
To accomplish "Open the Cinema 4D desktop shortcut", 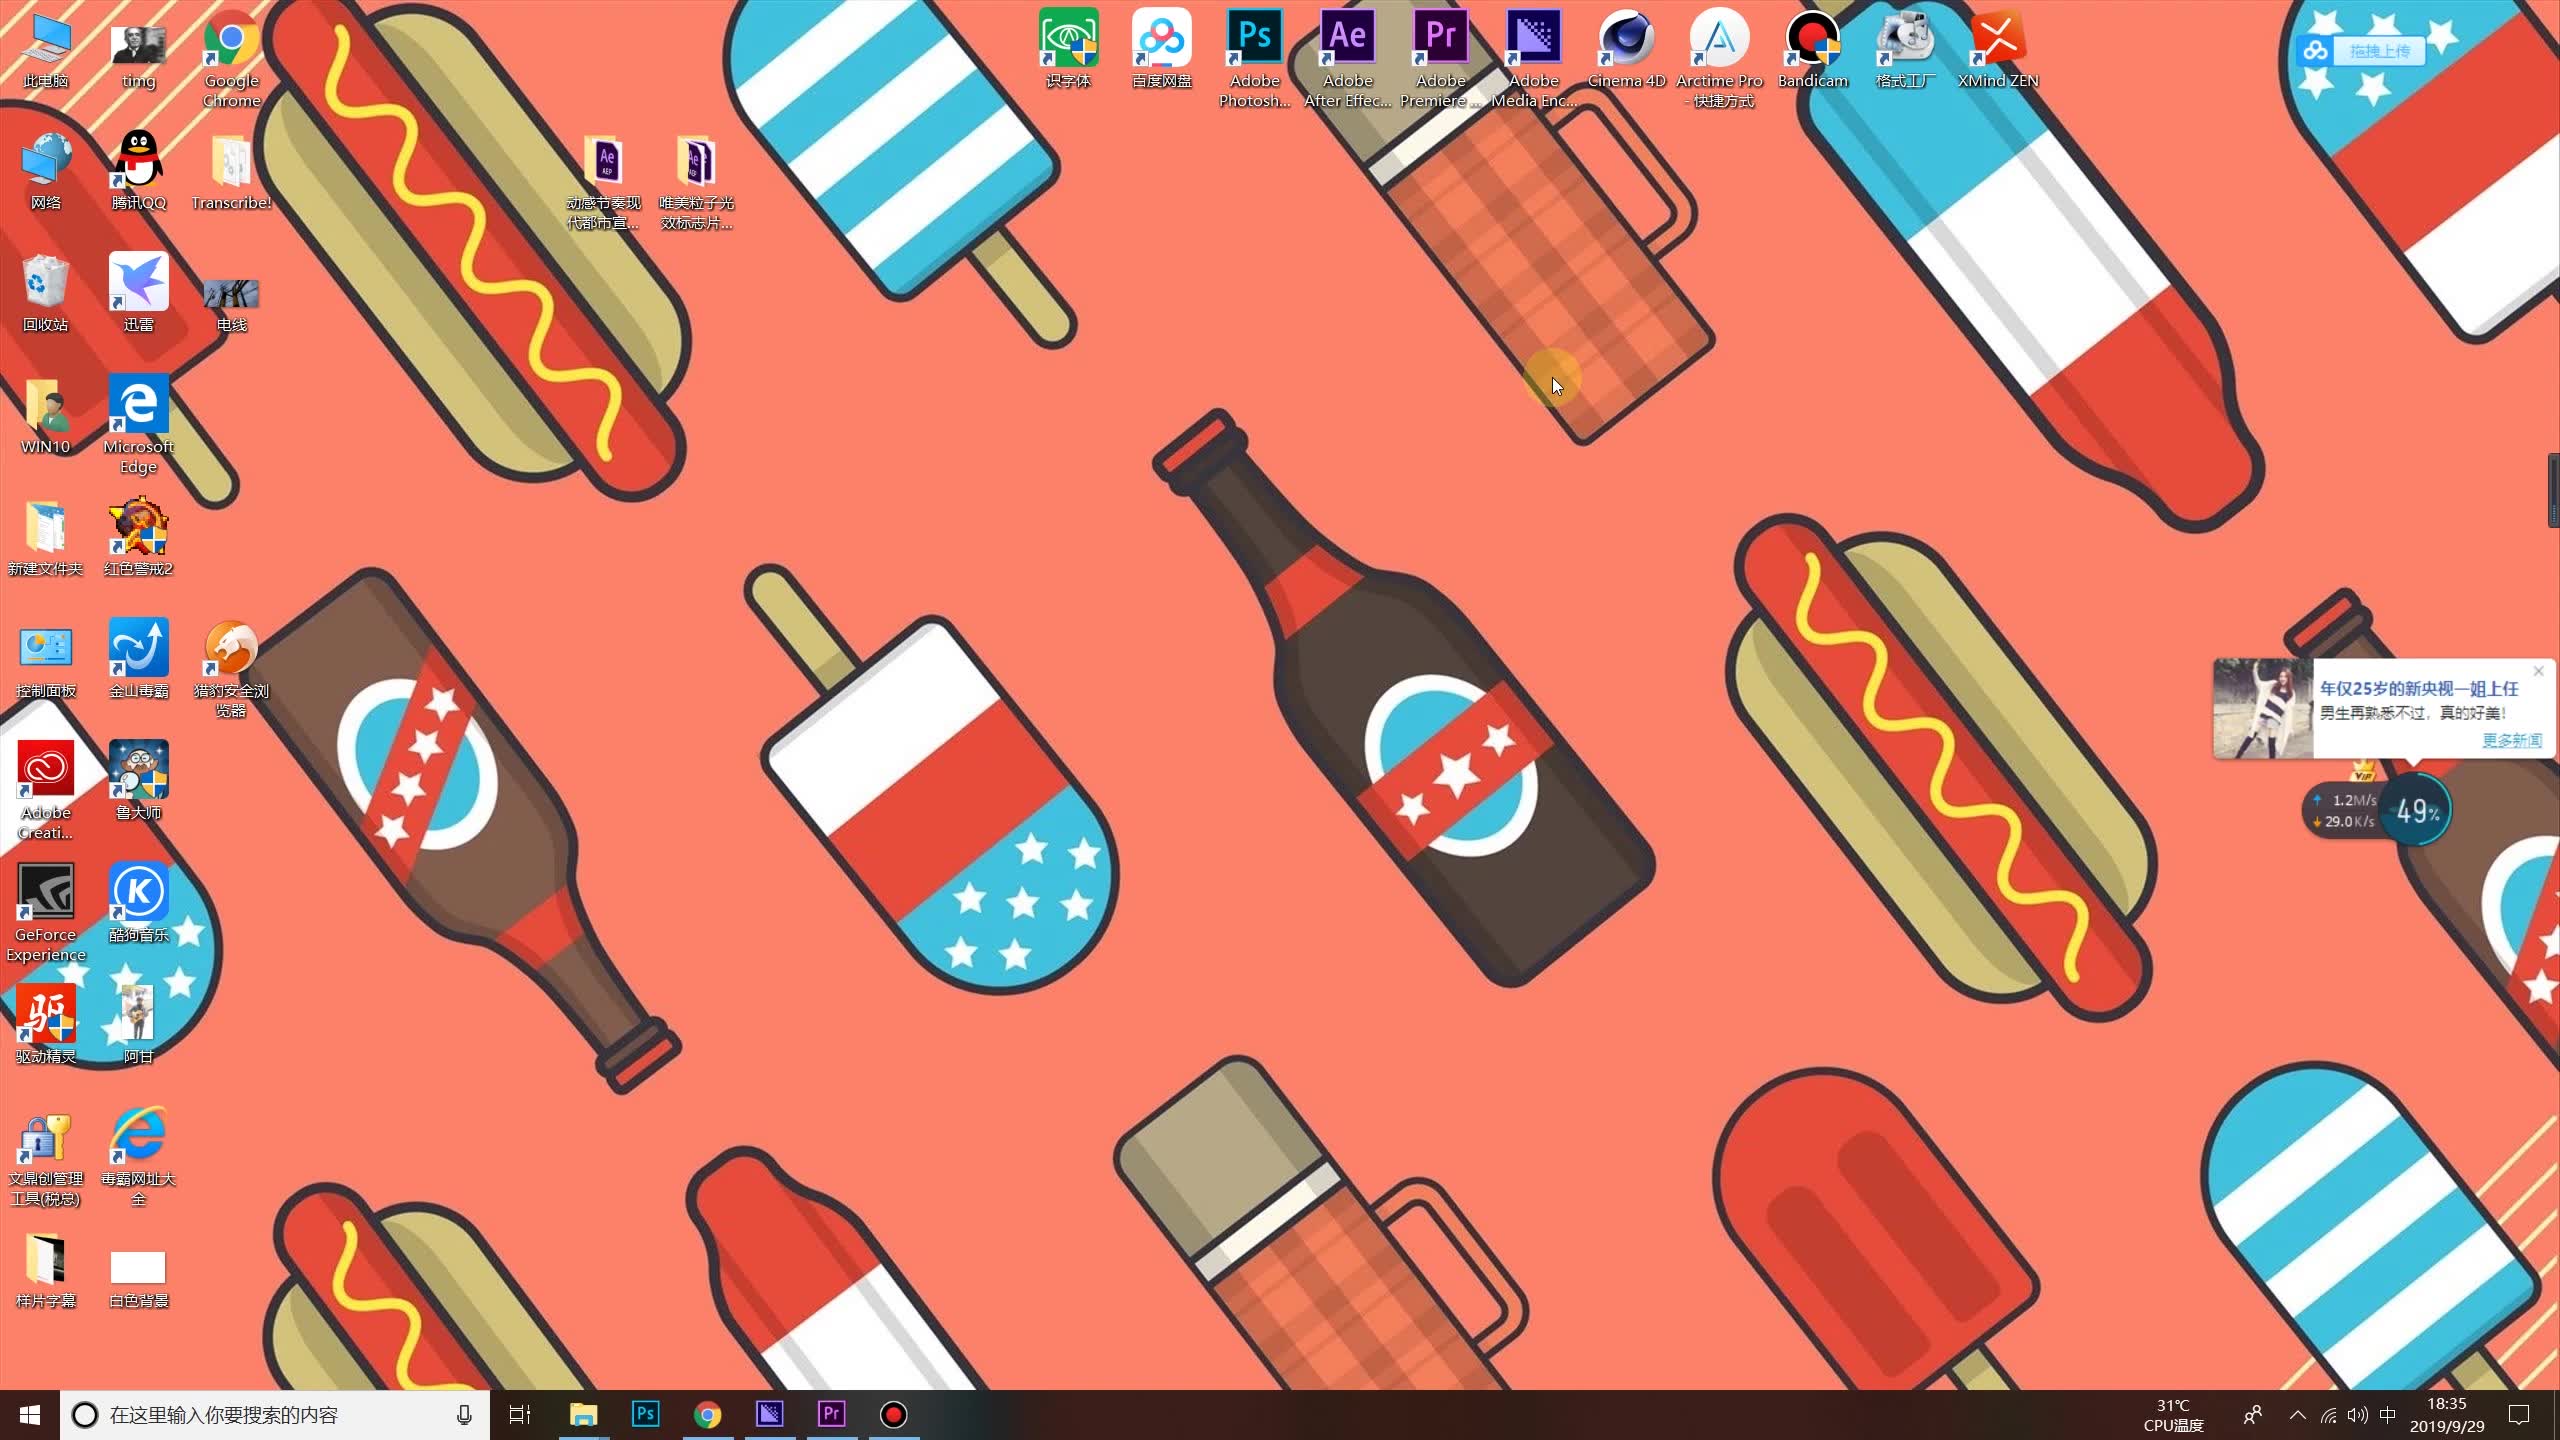I will point(1626,40).
